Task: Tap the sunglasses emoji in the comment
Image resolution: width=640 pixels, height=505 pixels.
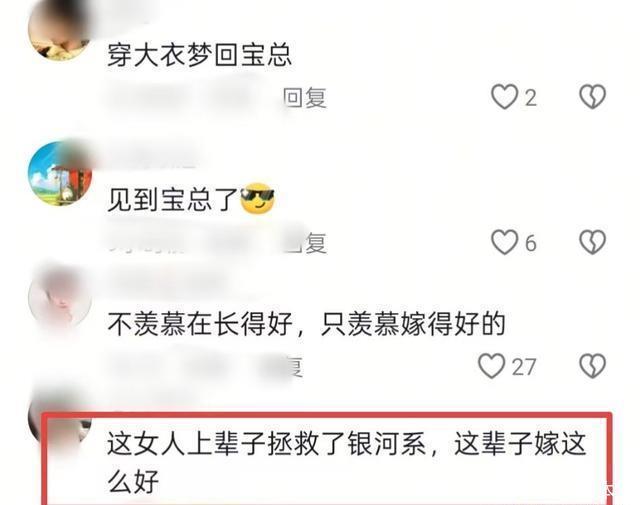Action: (x=258, y=198)
